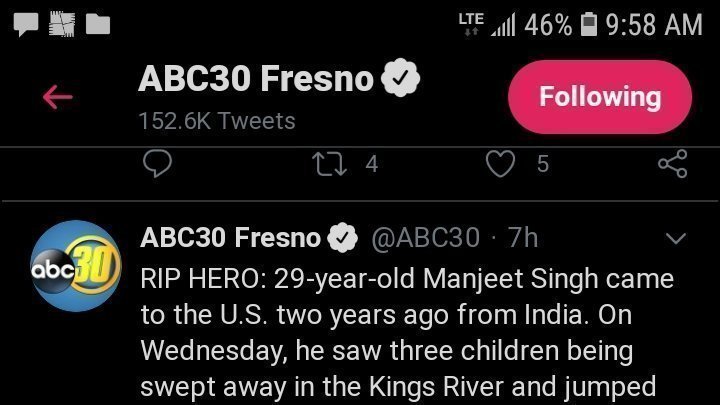
Task: Expand the tweet options chevron
Action: [677, 238]
